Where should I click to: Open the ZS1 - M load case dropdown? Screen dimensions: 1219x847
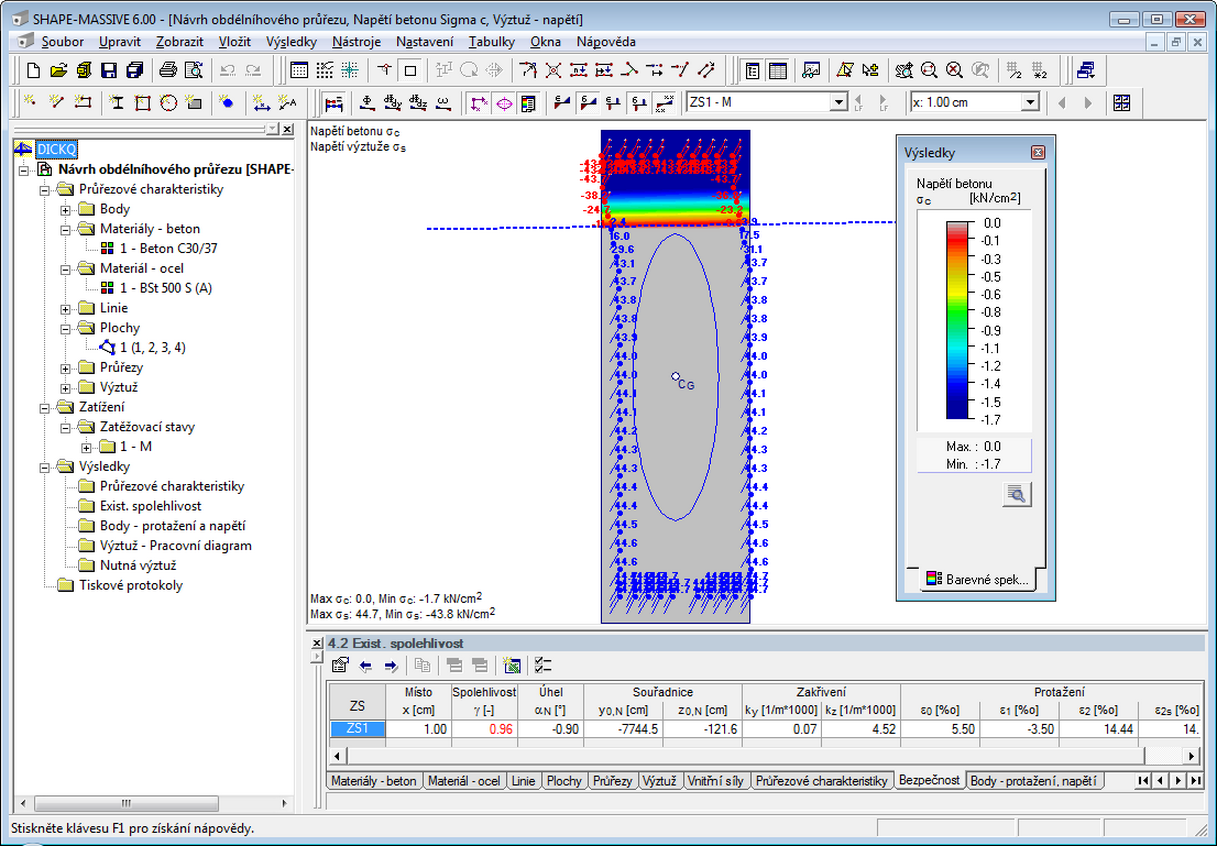point(839,102)
